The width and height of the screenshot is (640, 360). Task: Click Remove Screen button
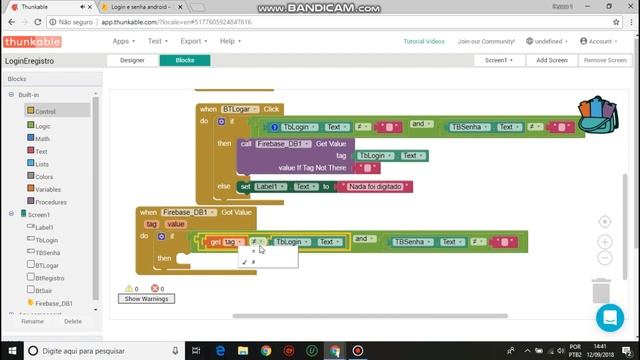point(605,60)
